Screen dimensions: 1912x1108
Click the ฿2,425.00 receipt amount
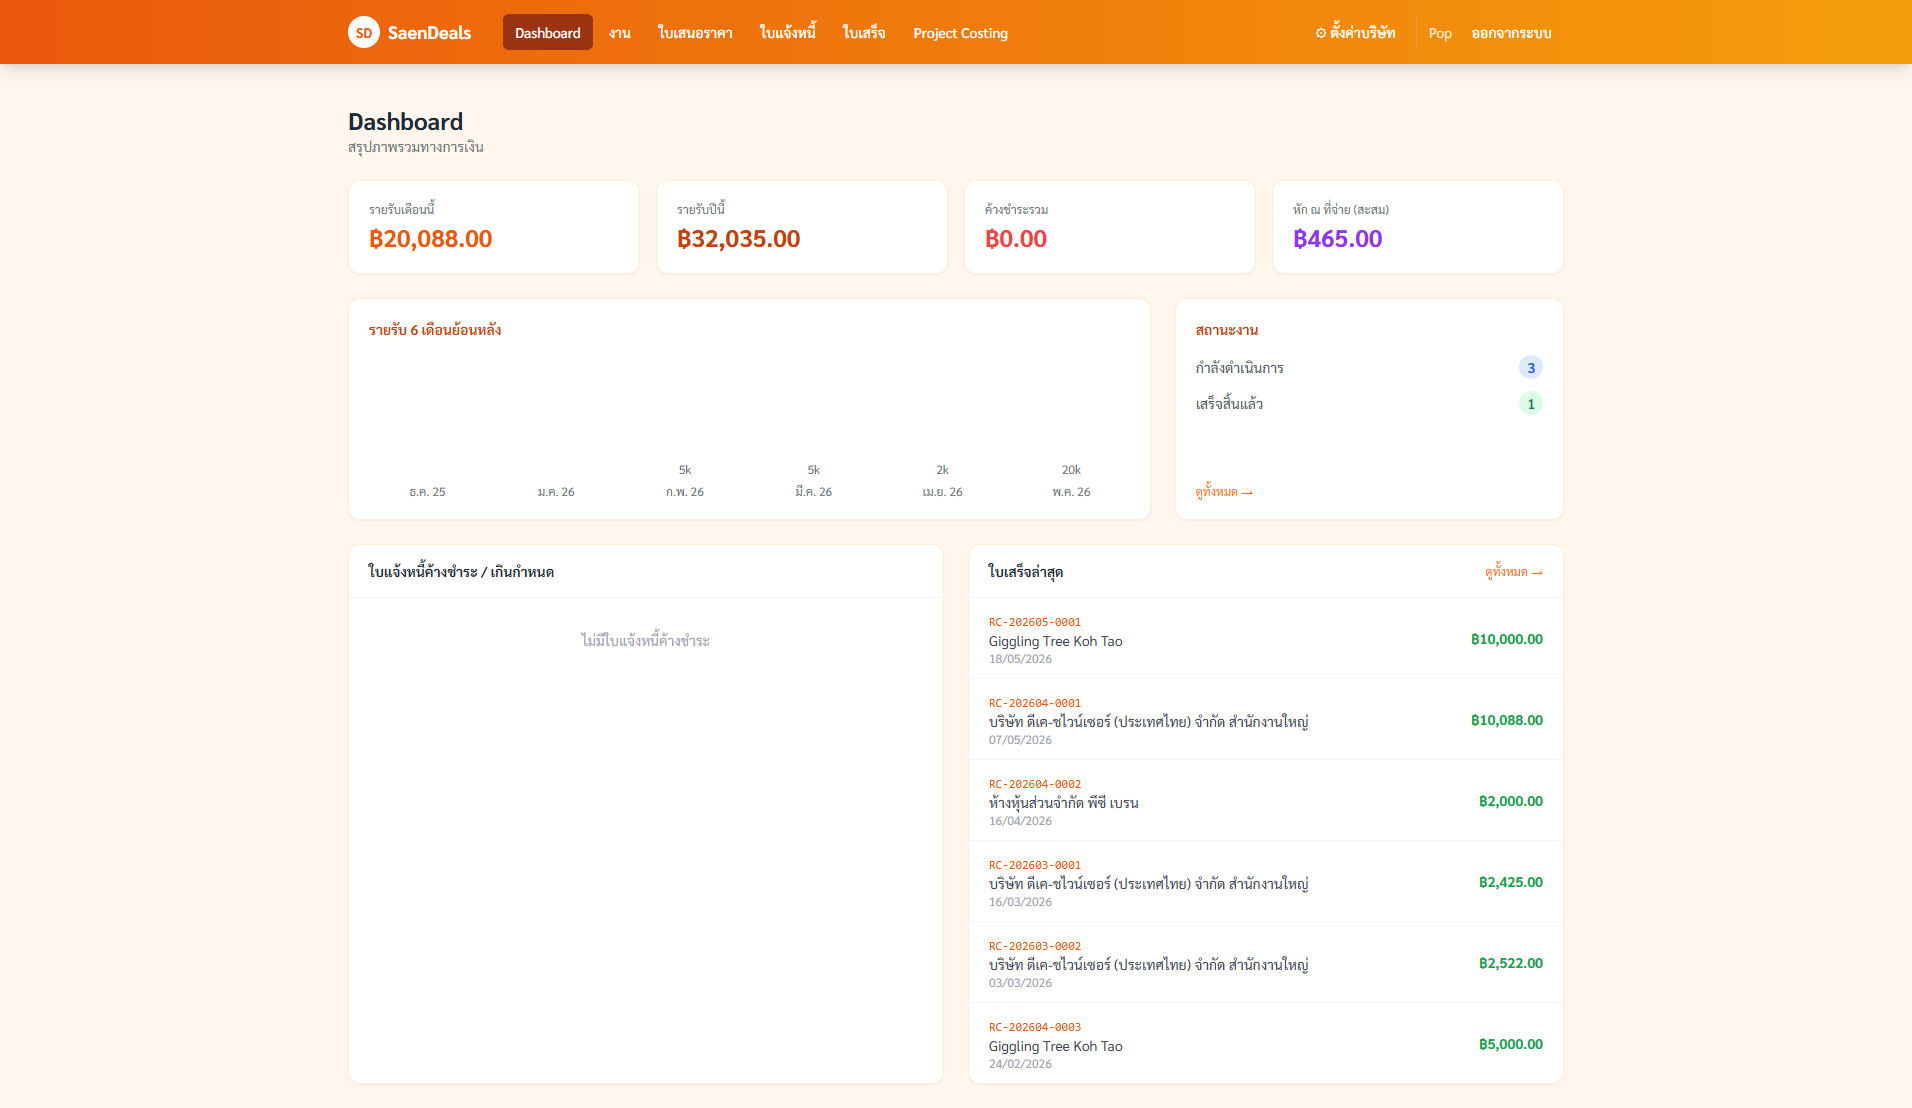tap(1511, 882)
